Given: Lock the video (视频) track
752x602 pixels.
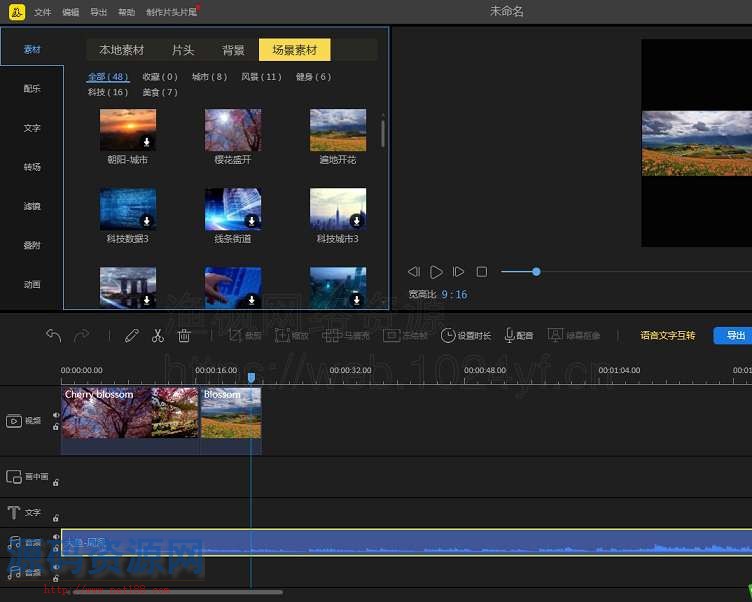Looking at the screenshot, I should pyautogui.click(x=56, y=426).
